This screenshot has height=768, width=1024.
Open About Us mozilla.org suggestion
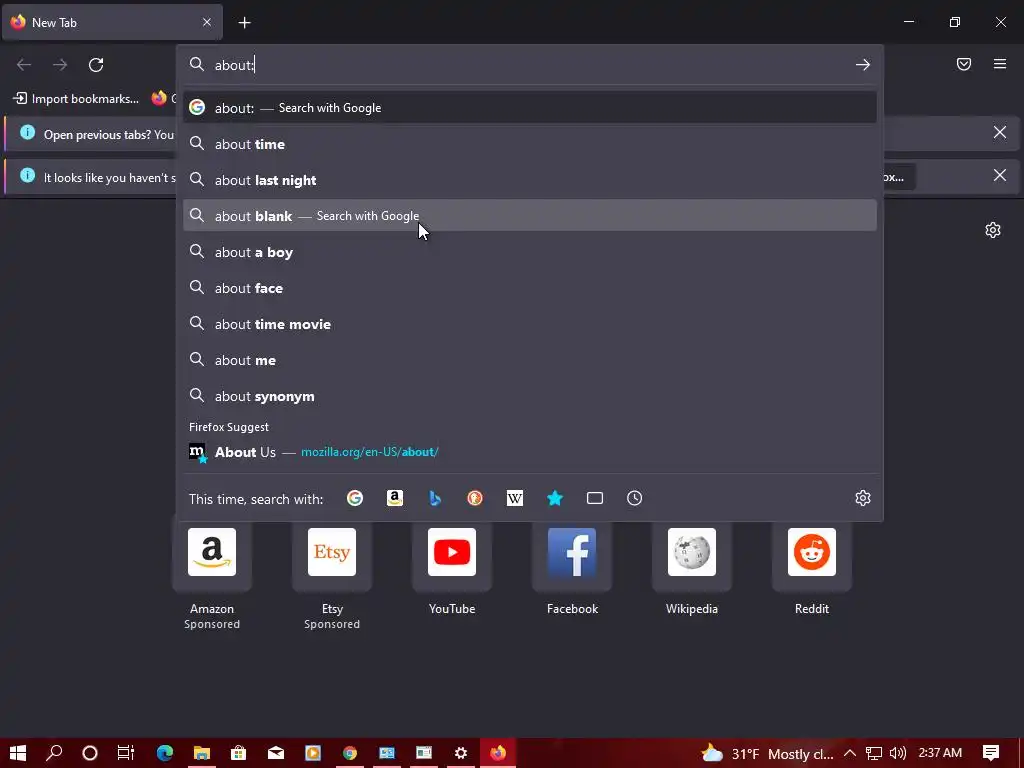point(530,452)
